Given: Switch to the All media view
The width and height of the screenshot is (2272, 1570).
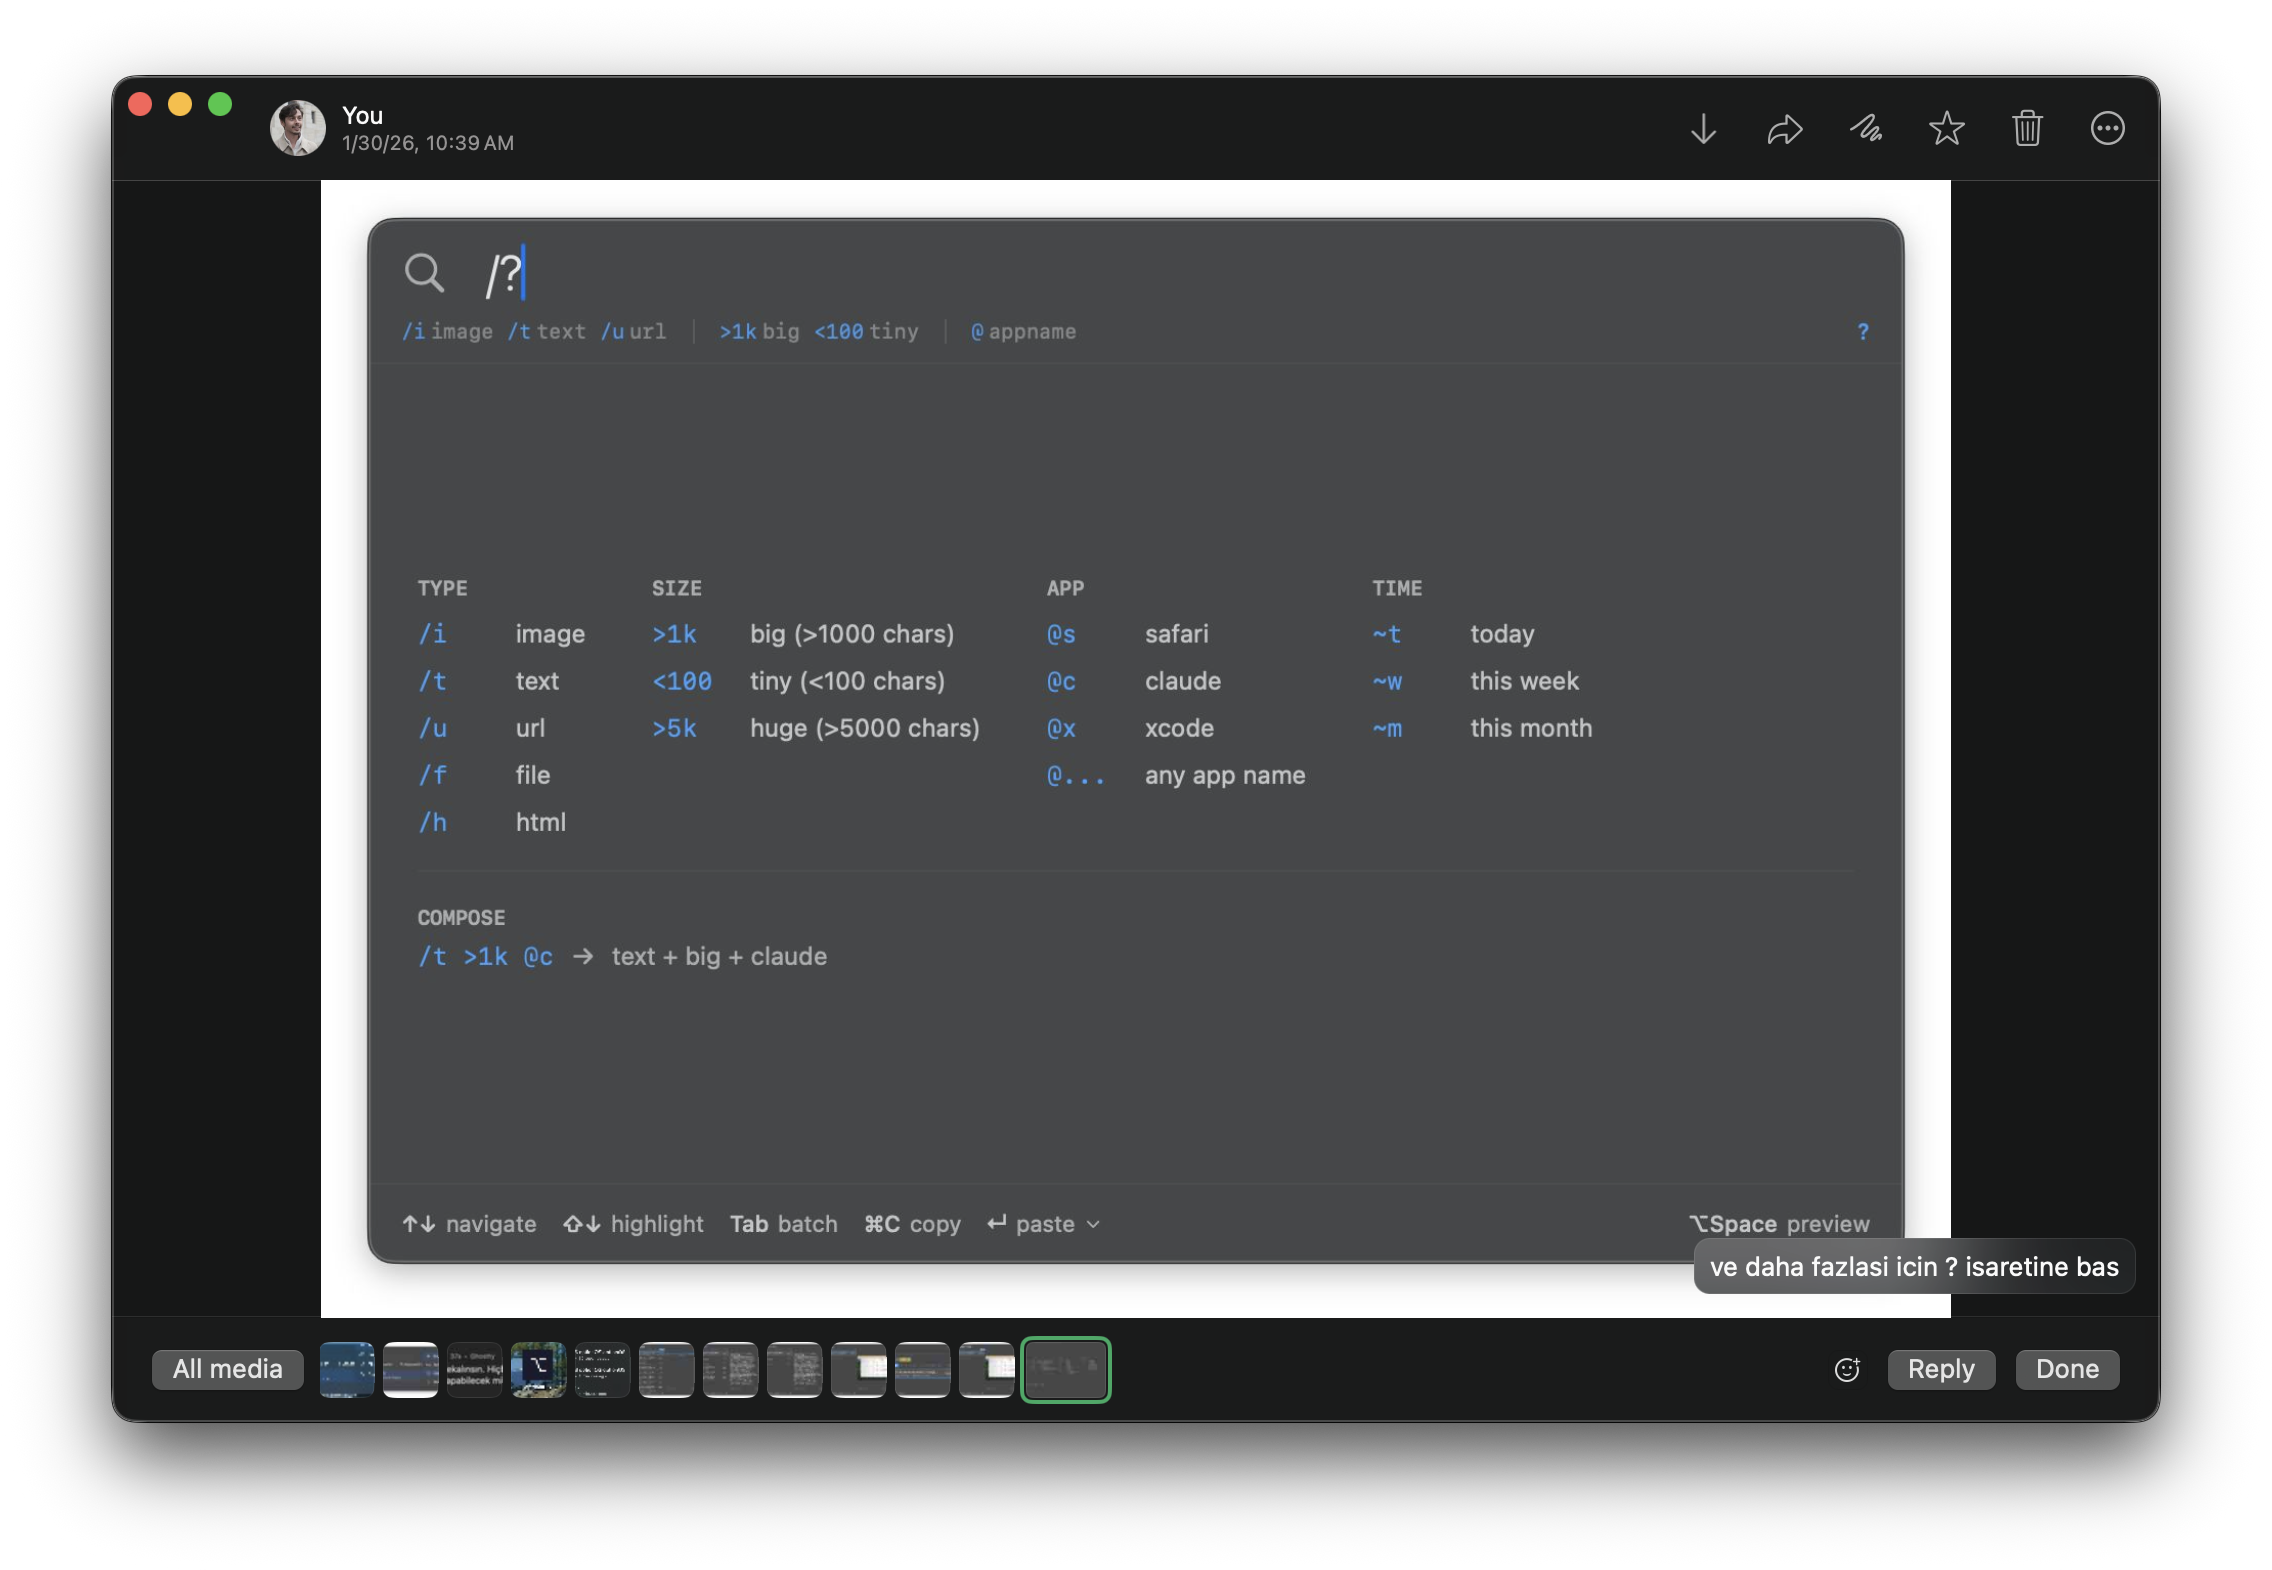Looking at the screenshot, I should pyautogui.click(x=227, y=1369).
